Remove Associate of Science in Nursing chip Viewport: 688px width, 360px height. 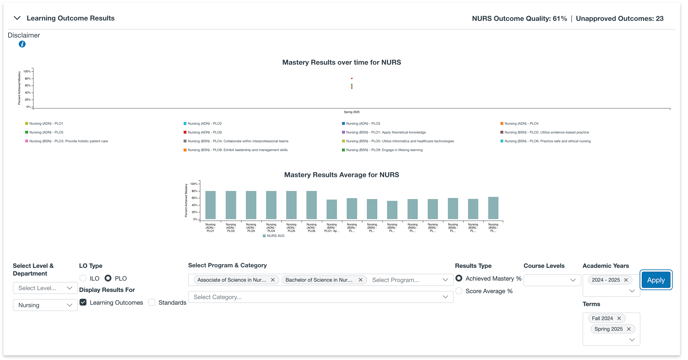pos(272,280)
